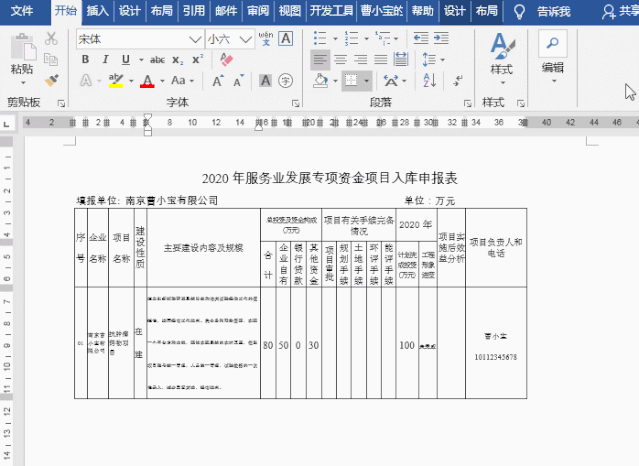Click the Phonetic Guide wén icon
Viewport: 639px width, 466px height.
coord(265,39)
